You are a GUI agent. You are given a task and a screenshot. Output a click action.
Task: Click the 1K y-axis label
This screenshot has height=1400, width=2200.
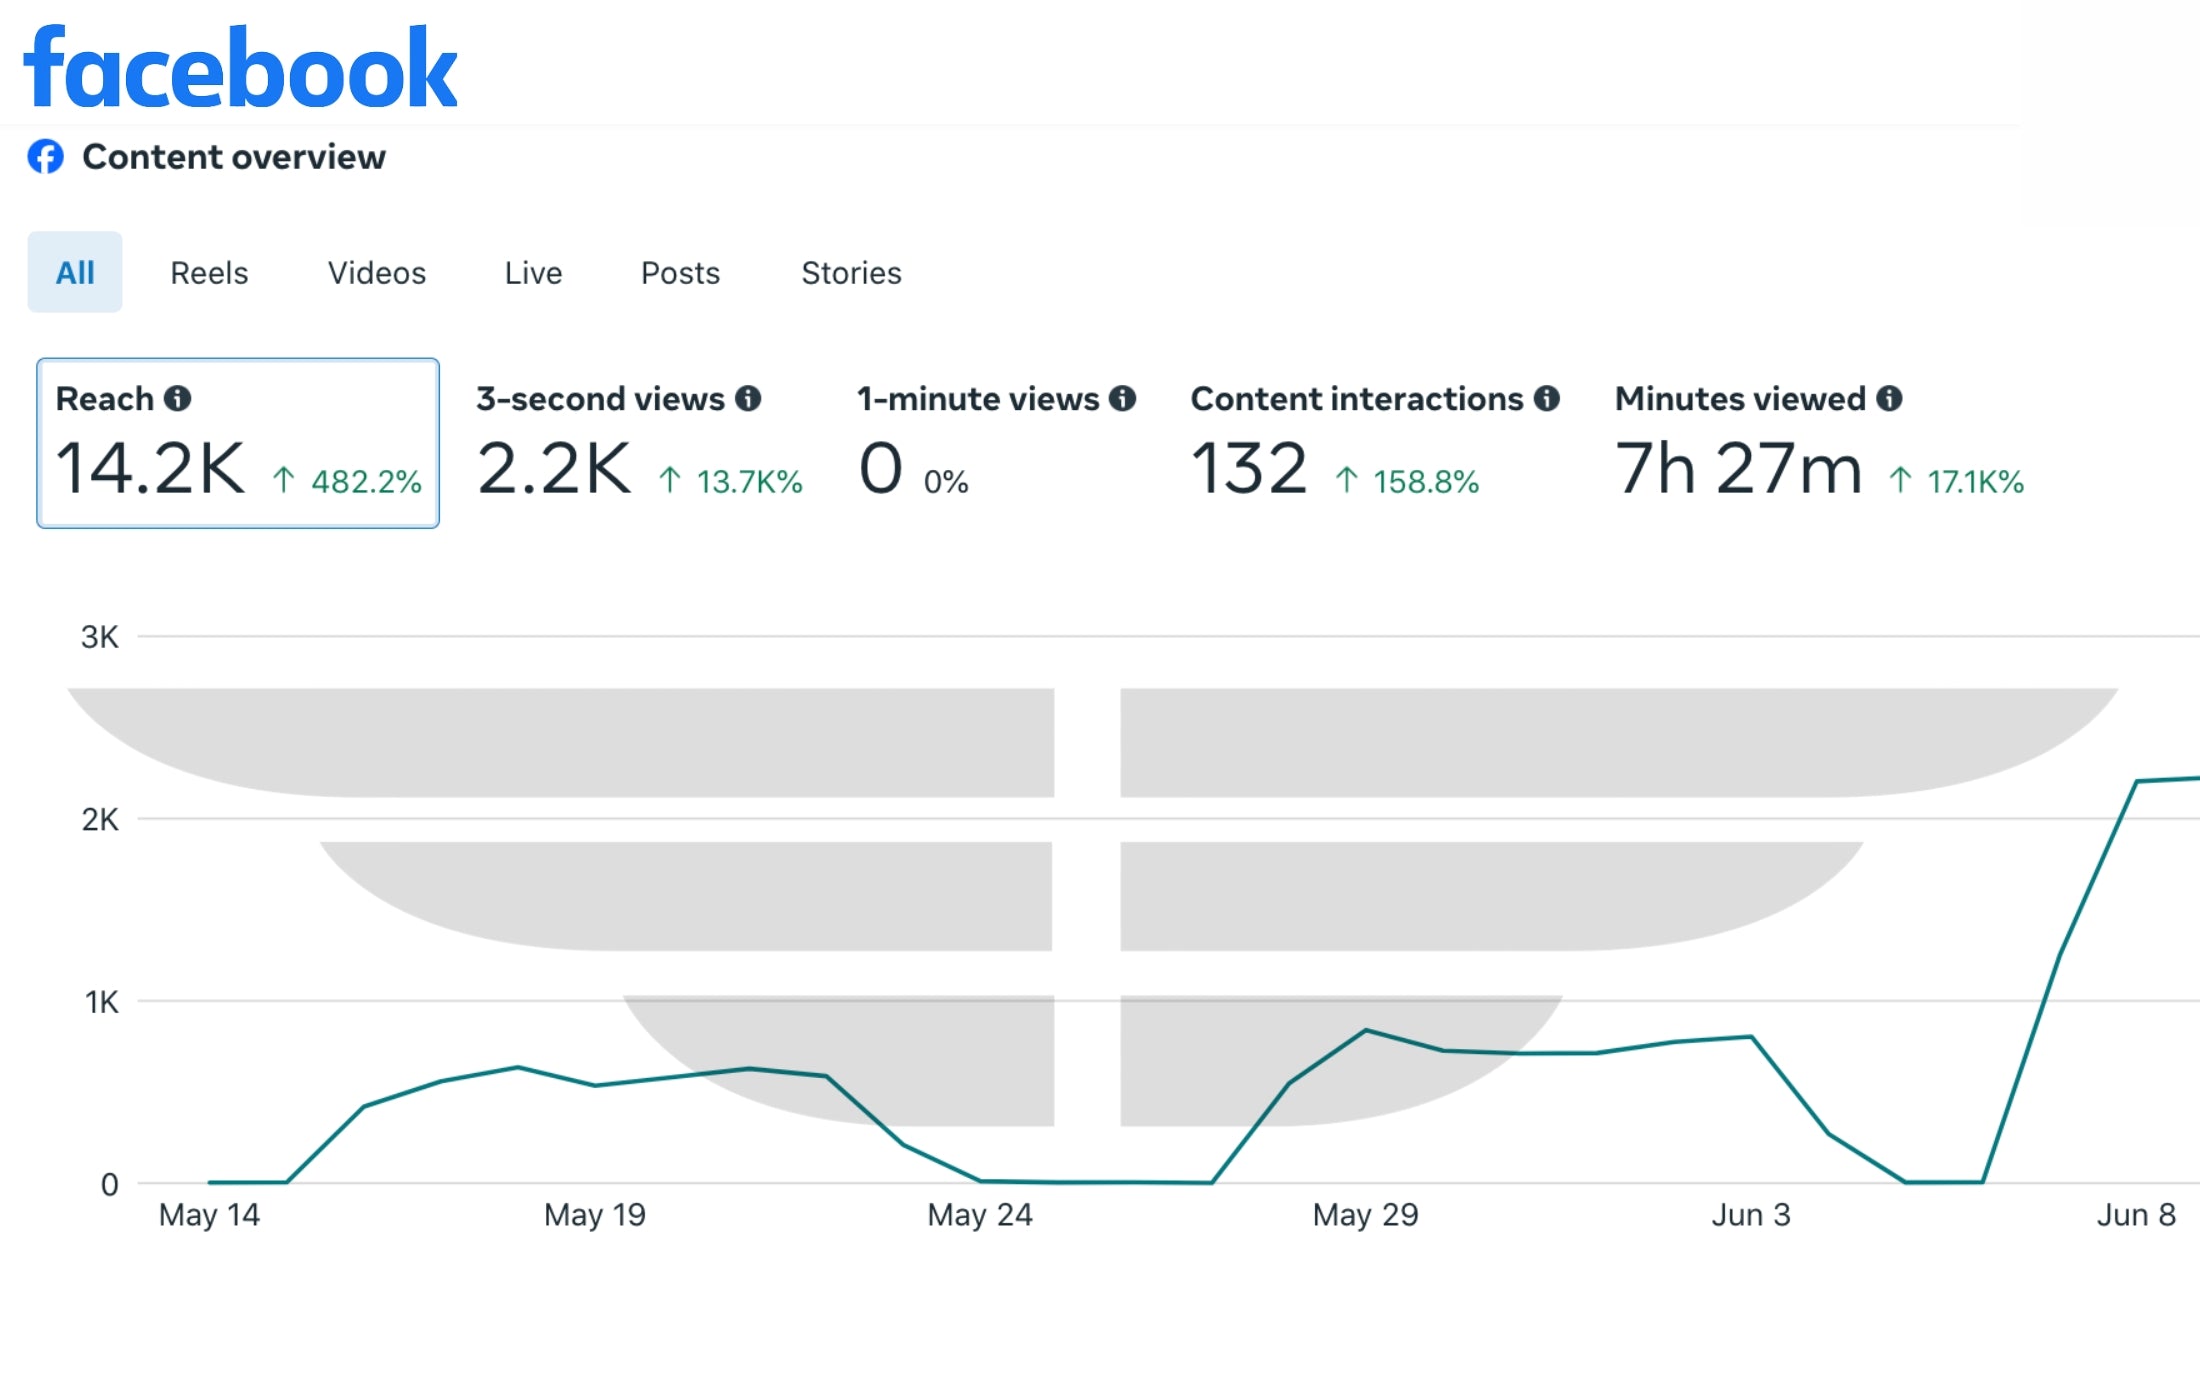101,1002
